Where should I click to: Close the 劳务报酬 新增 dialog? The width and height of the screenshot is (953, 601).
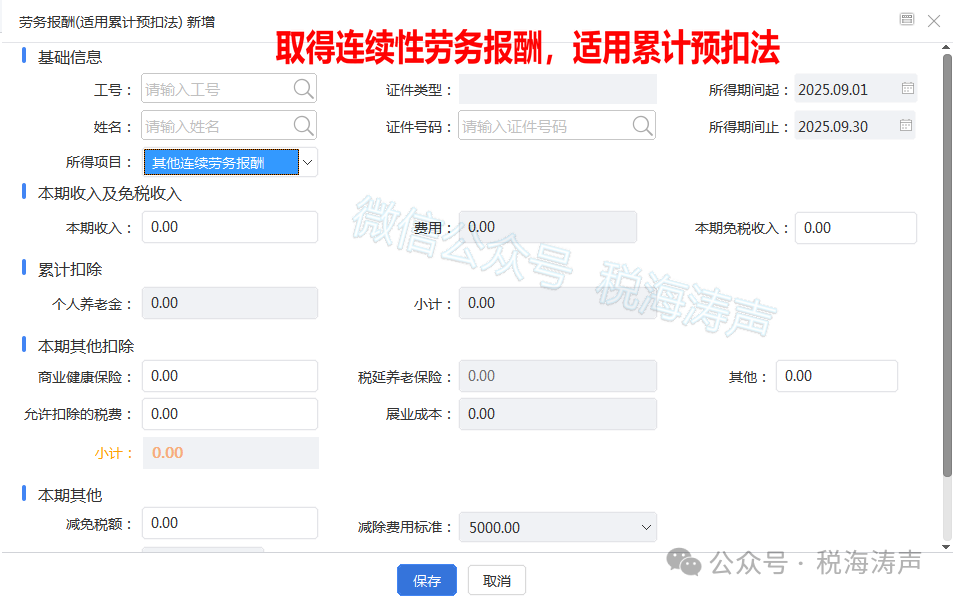point(934,20)
